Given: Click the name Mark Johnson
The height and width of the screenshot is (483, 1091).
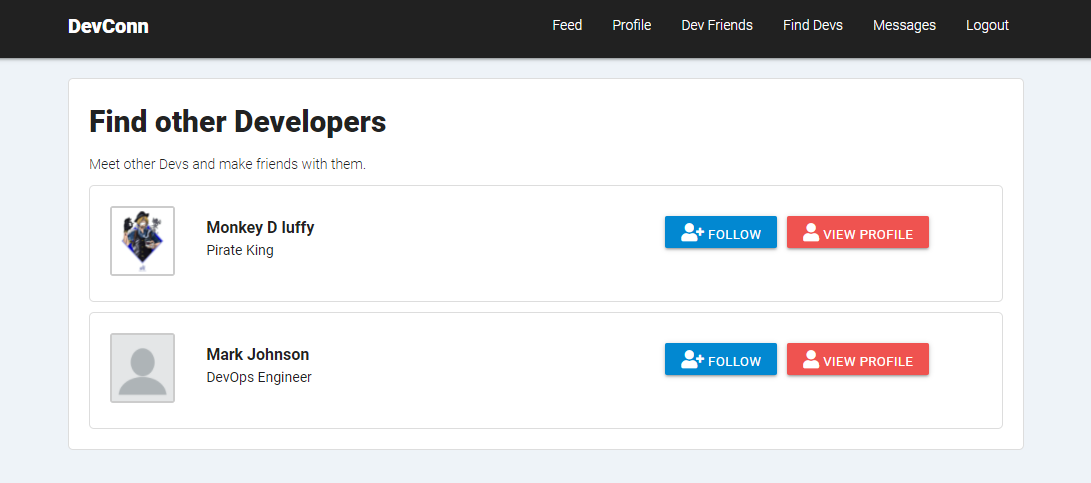Looking at the screenshot, I should pos(257,354).
